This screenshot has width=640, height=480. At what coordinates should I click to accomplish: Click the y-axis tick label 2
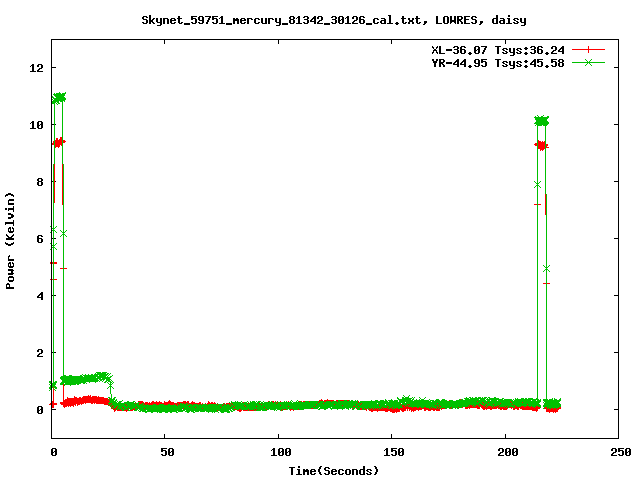click(x=40, y=353)
